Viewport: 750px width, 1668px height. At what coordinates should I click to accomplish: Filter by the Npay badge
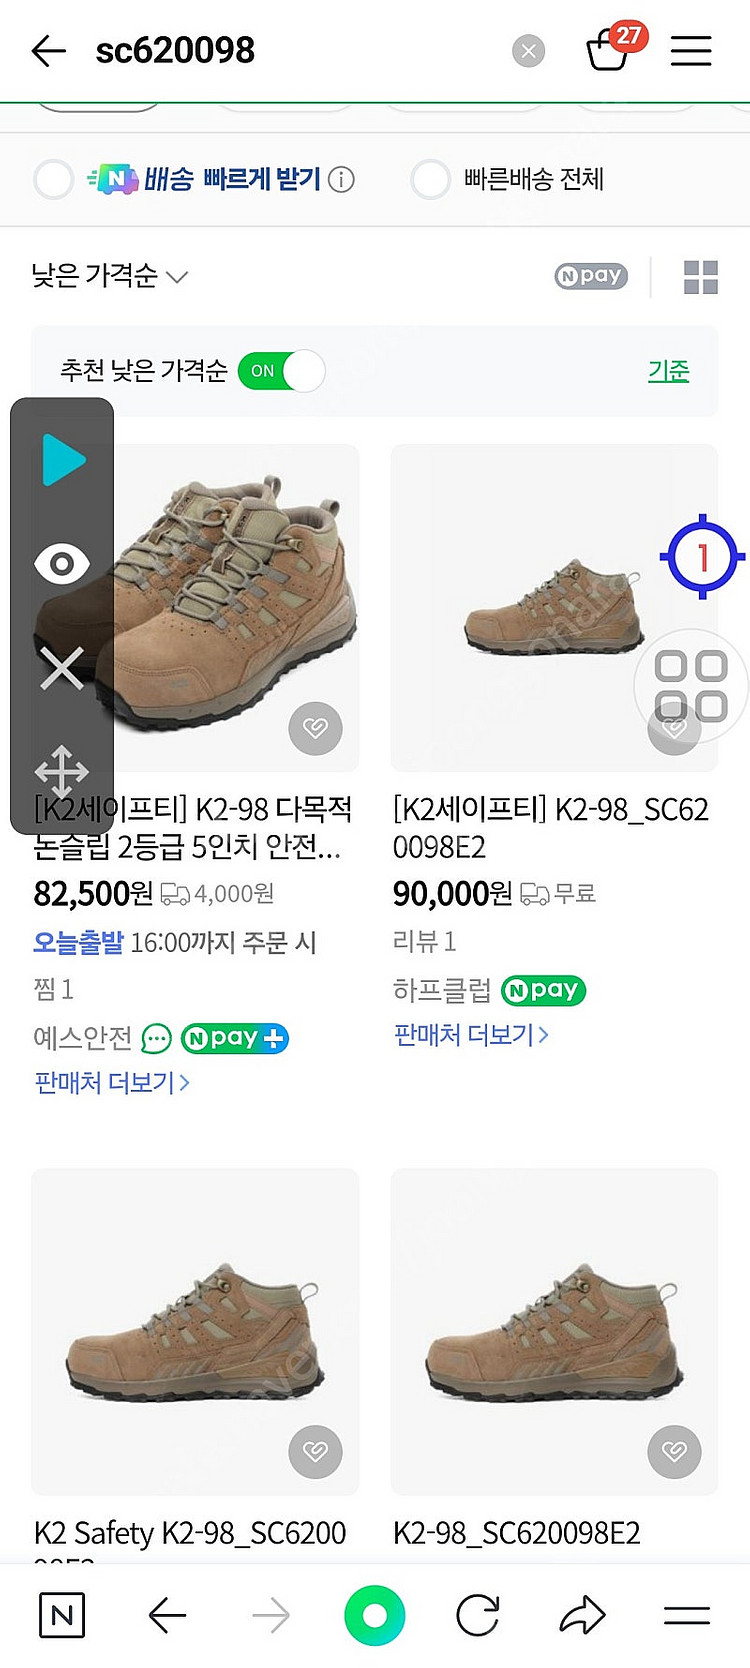591,276
